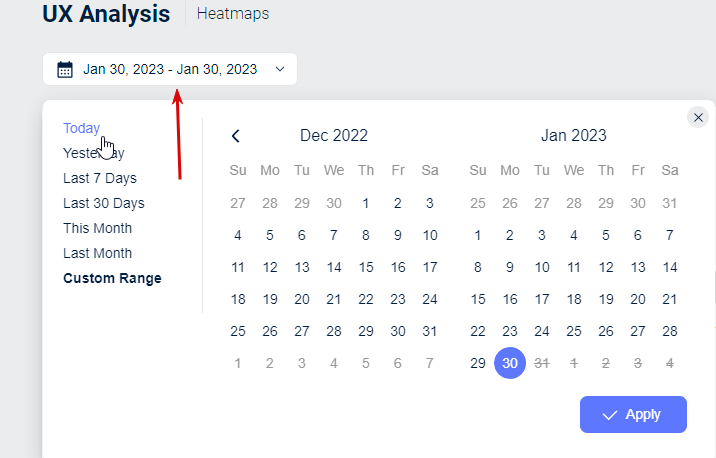The image size is (716, 458).
Task: Go to previous month using left chevron
Action: click(x=236, y=136)
